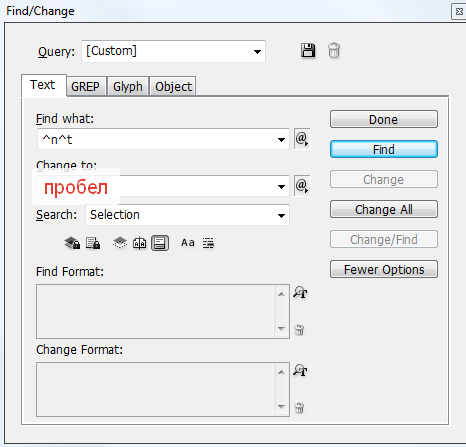Toggle Include Hidden Layers option
This screenshot has height=447, width=466.
pos(120,243)
